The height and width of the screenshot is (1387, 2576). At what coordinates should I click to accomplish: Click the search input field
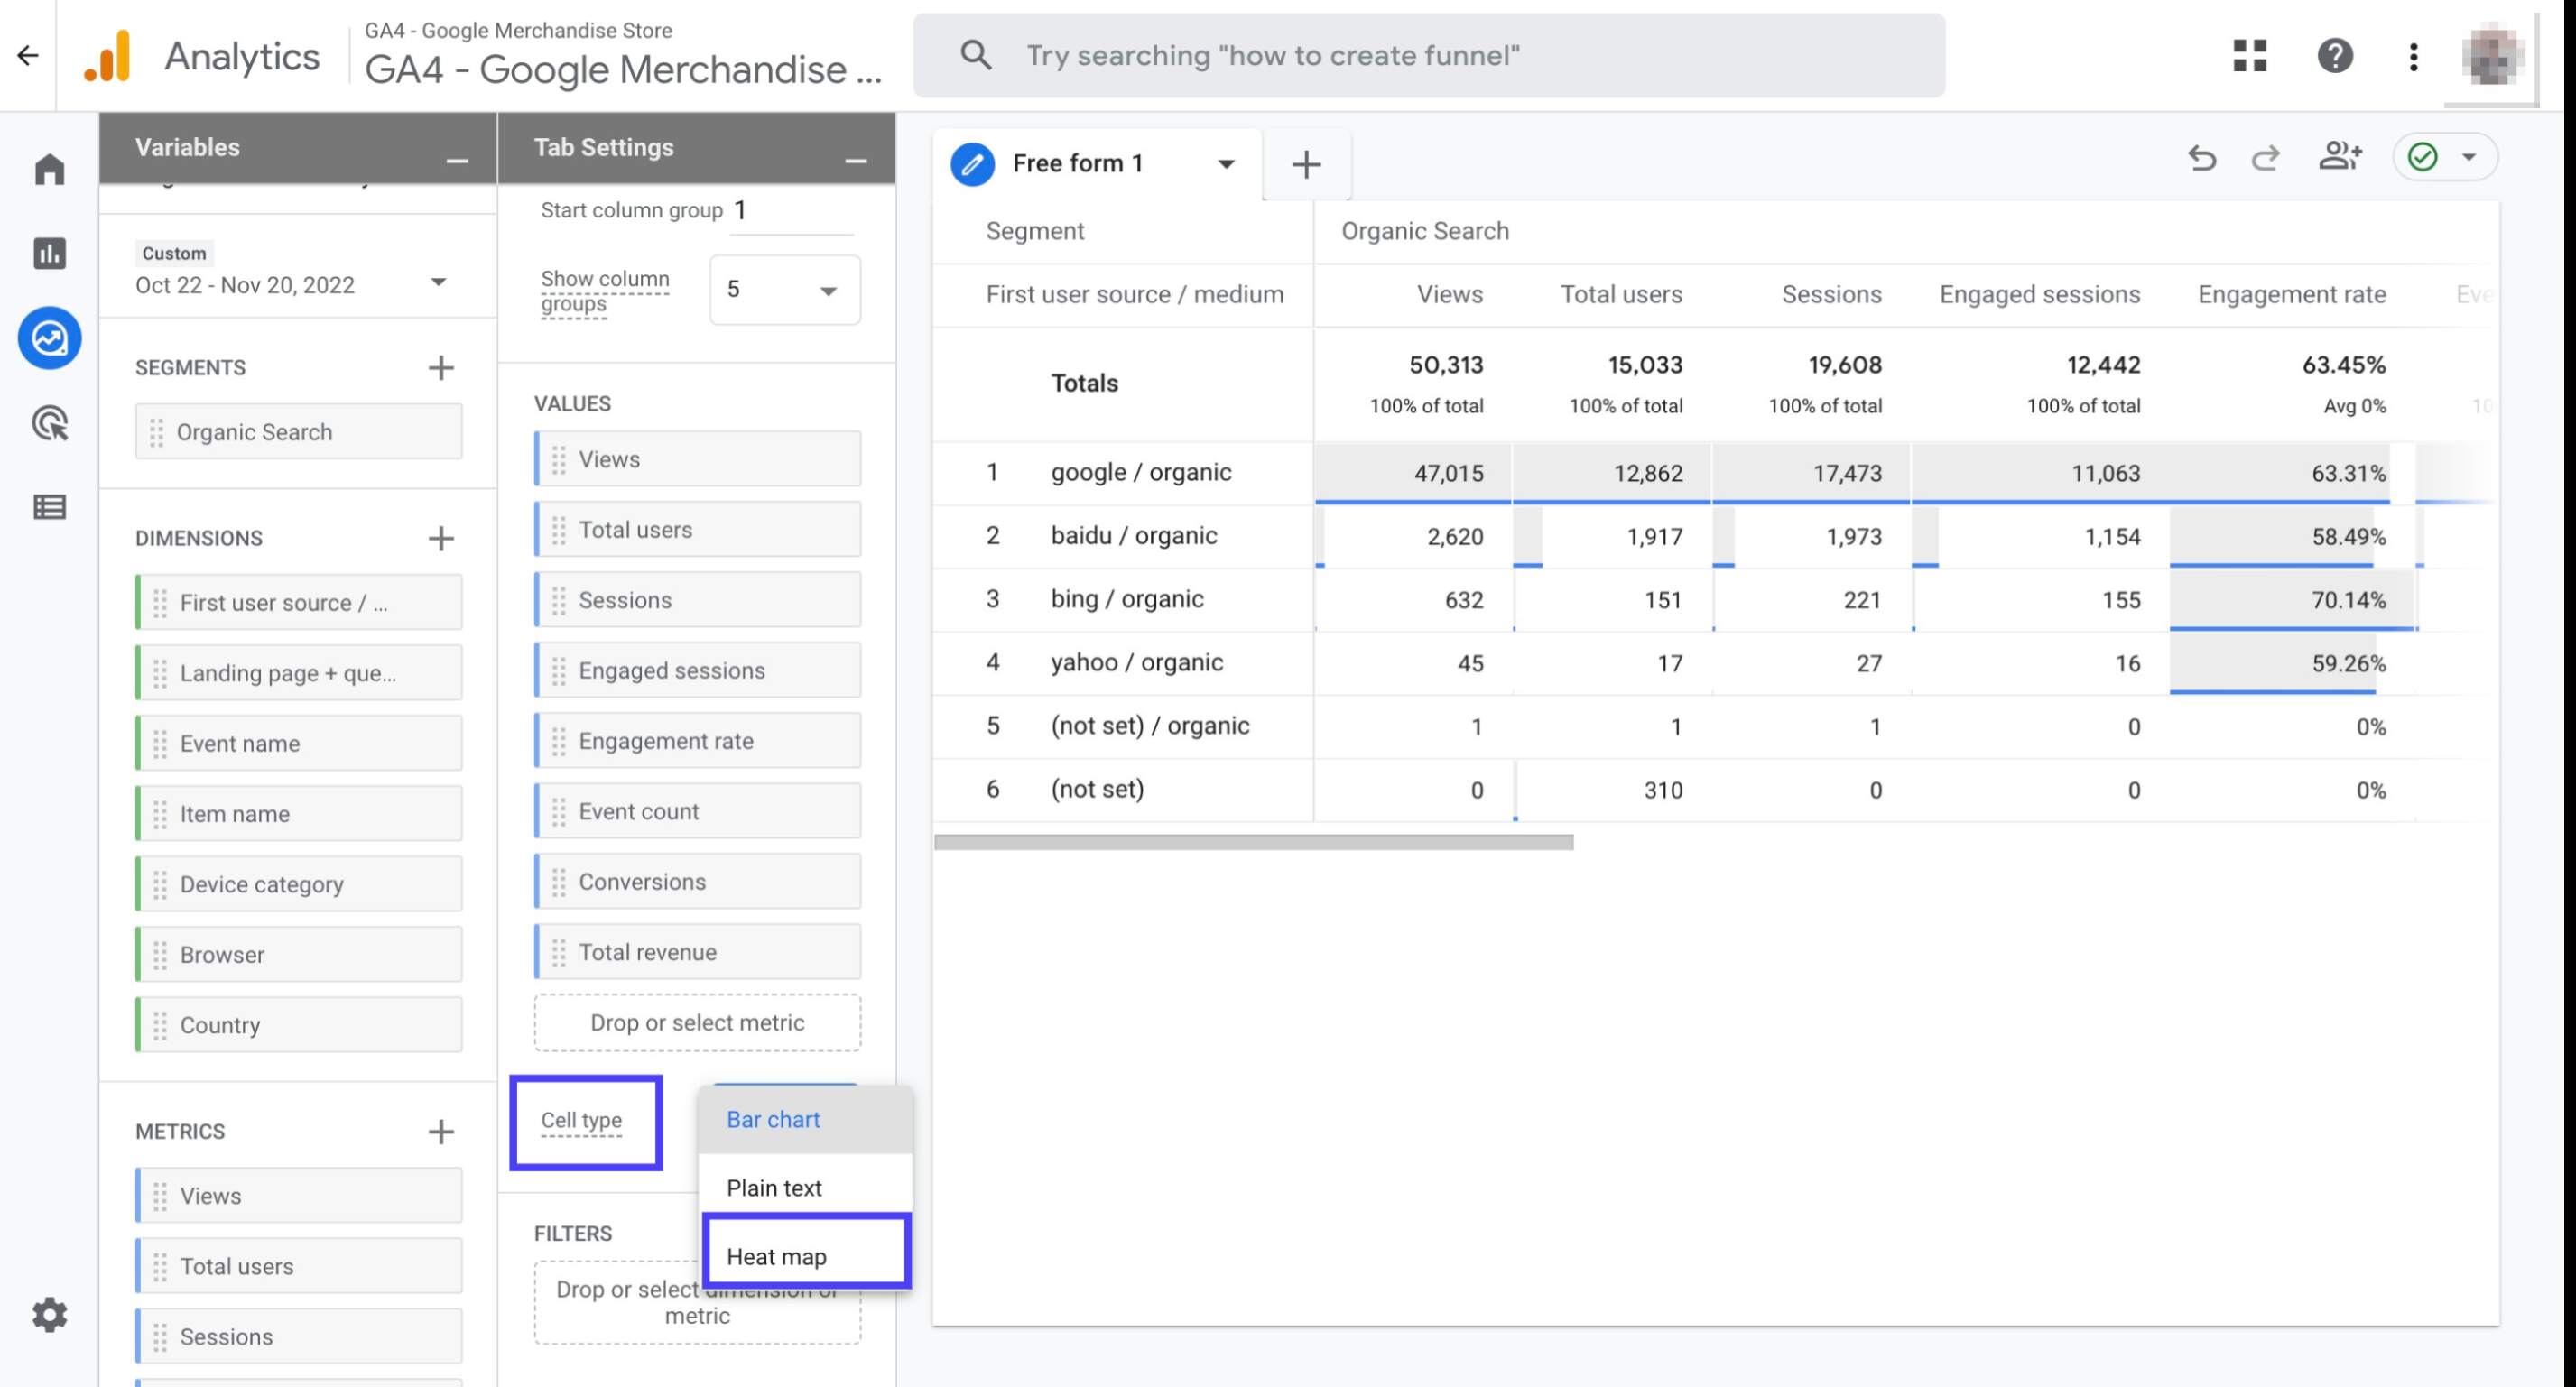click(1428, 55)
